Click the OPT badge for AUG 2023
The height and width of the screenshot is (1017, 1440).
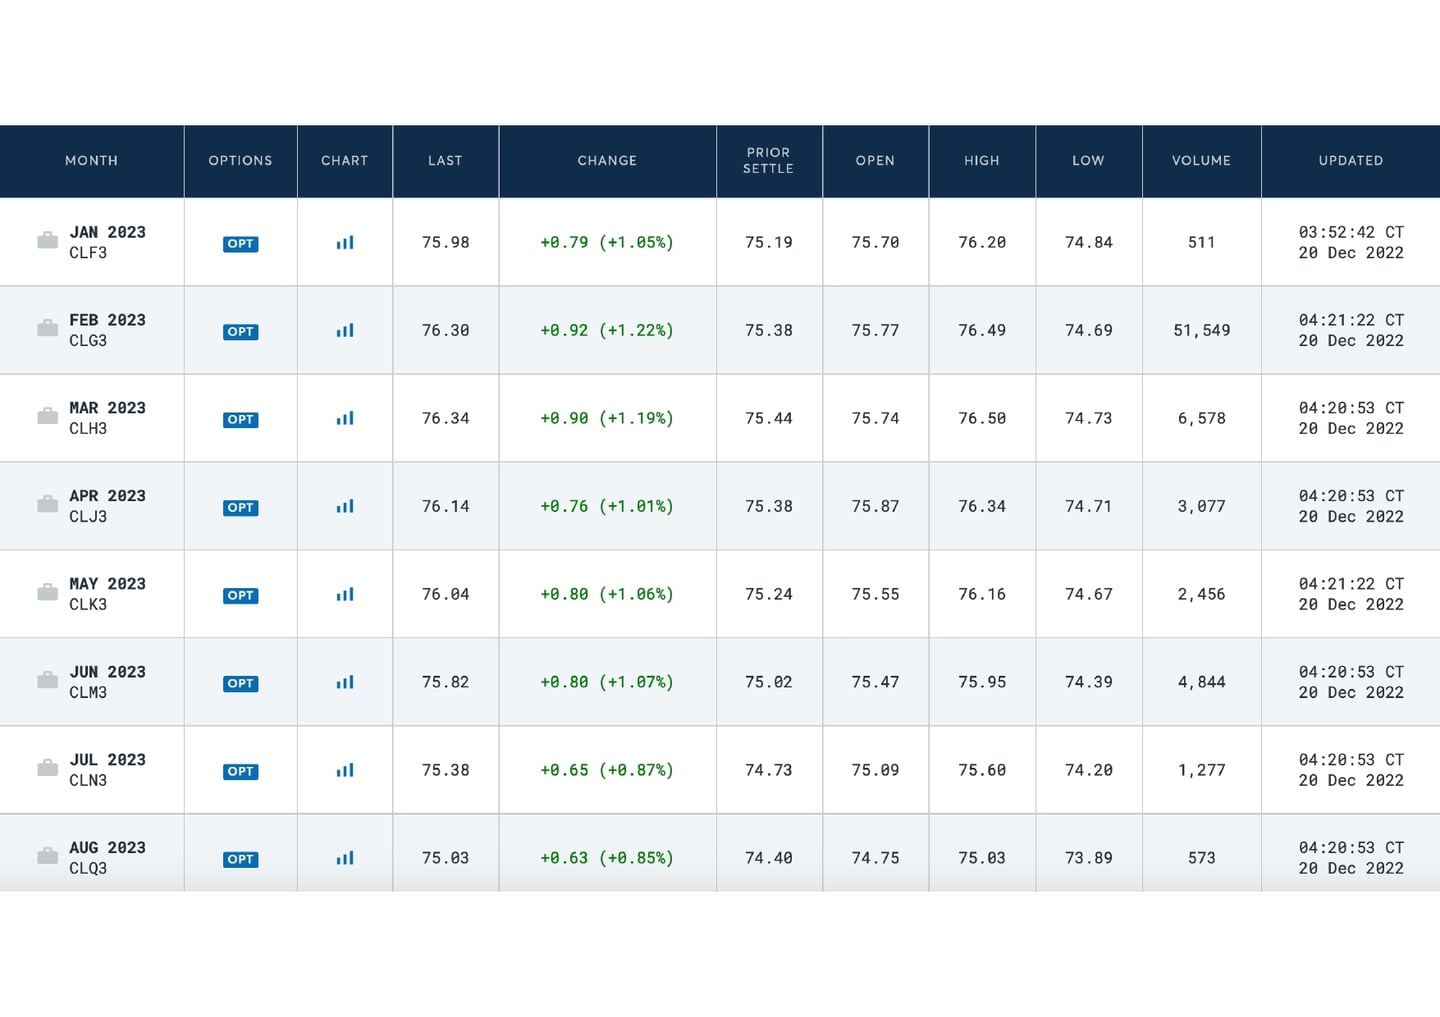[240, 860]
